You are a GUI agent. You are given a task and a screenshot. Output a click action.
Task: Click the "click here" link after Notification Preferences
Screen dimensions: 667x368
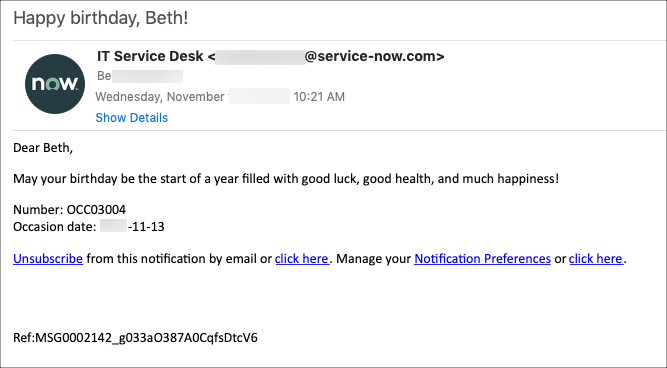[596, 259]
